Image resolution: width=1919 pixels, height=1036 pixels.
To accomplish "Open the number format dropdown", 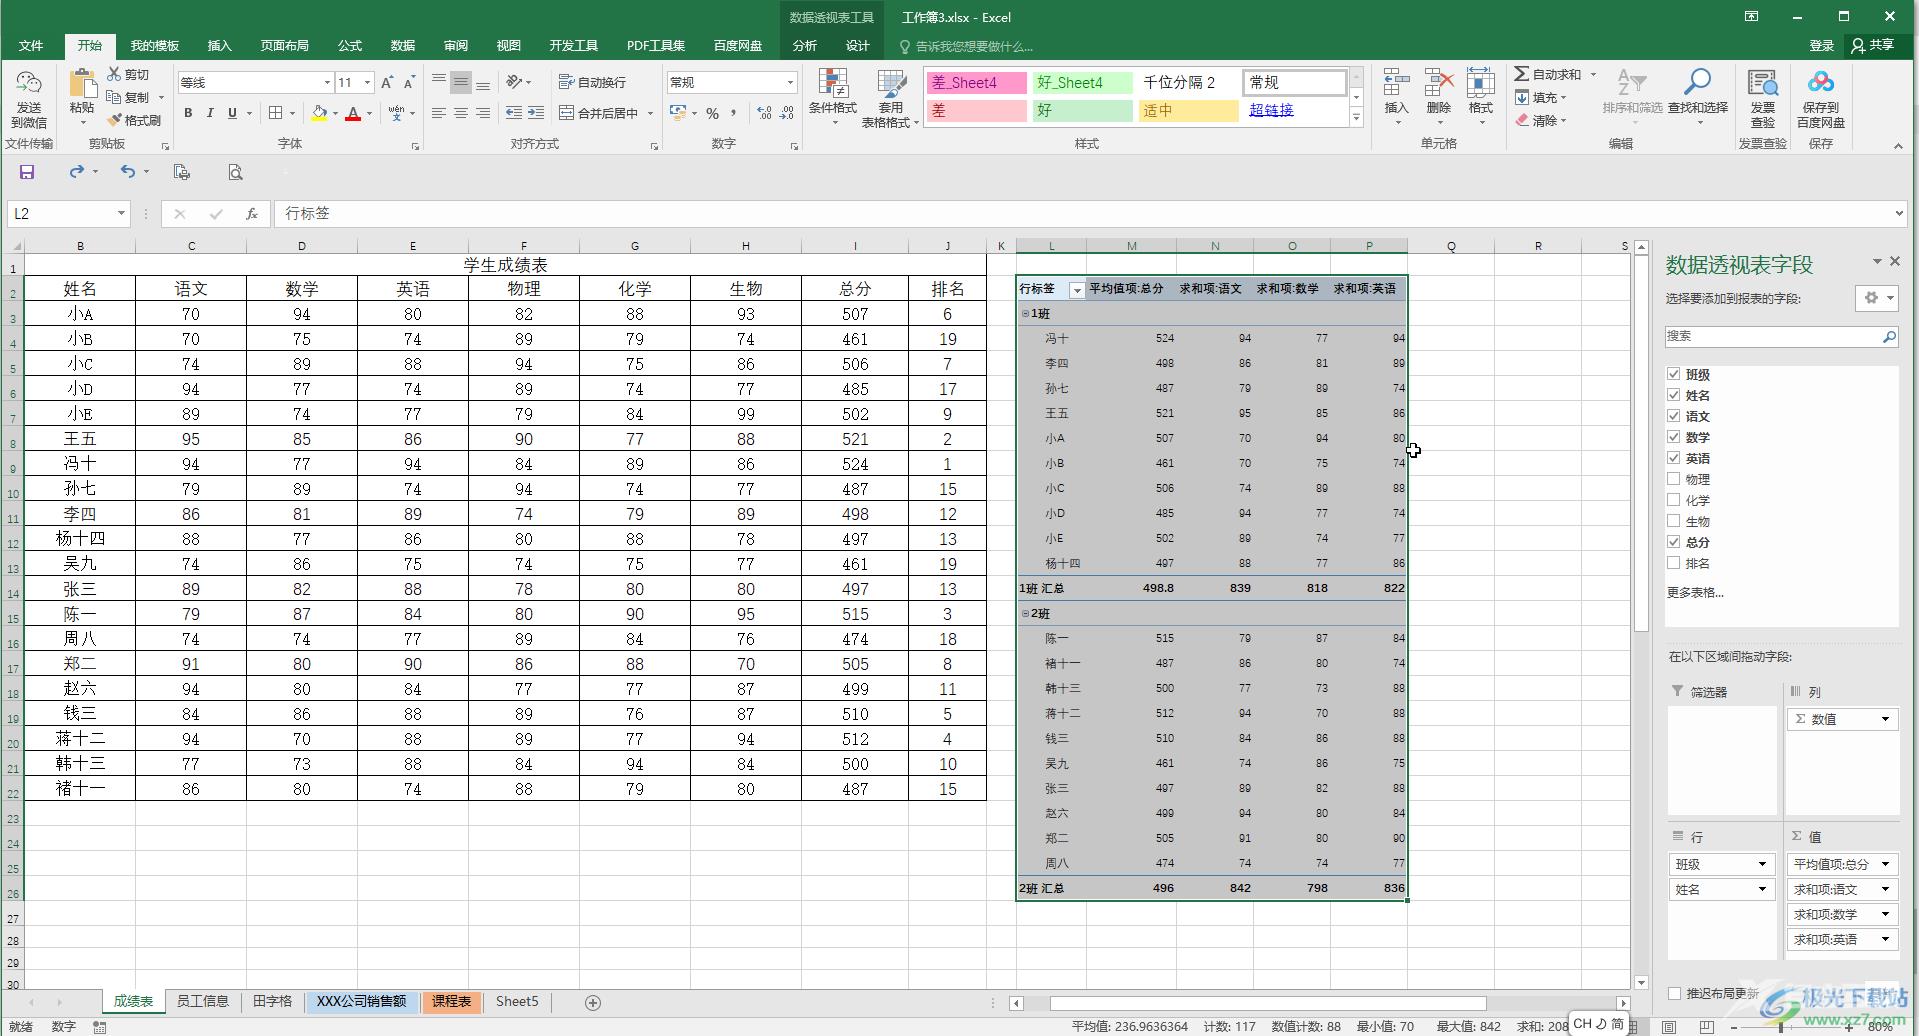I will pyautogui.click(x=790, y=82).
